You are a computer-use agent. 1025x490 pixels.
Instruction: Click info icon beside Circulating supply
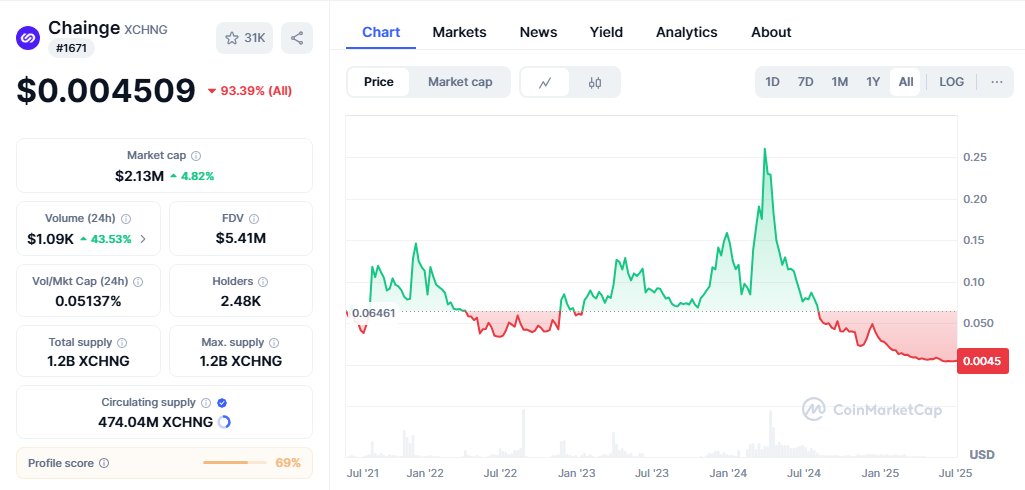click(x=206, y=402)
